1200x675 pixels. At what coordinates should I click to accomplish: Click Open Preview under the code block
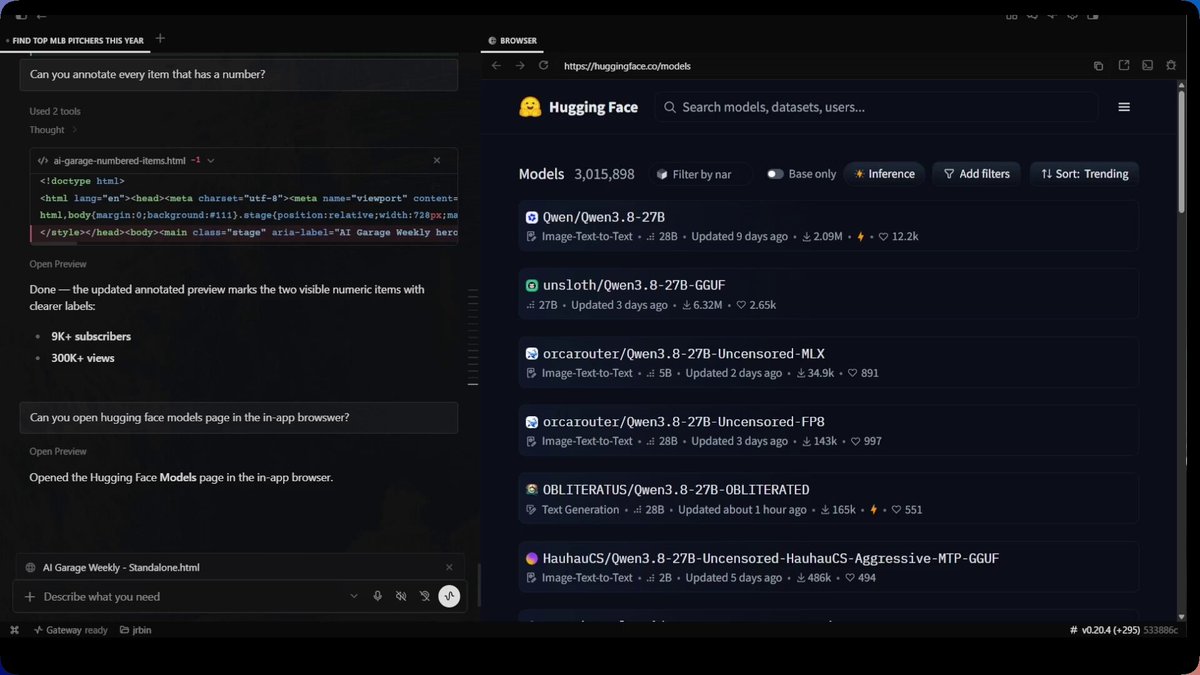pyautogui.click(x=58, y=264)
